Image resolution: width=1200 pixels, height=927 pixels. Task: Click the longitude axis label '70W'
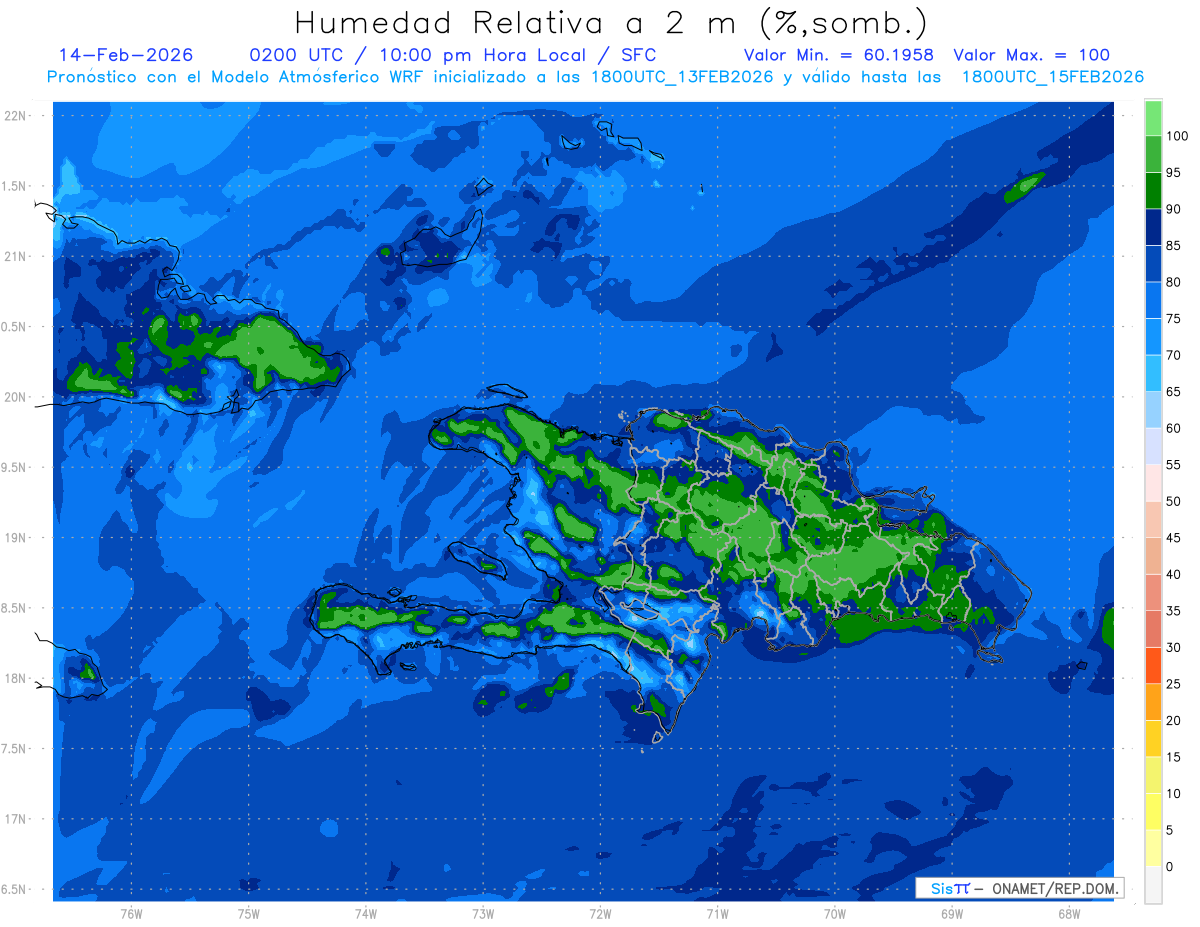(835, 914)
